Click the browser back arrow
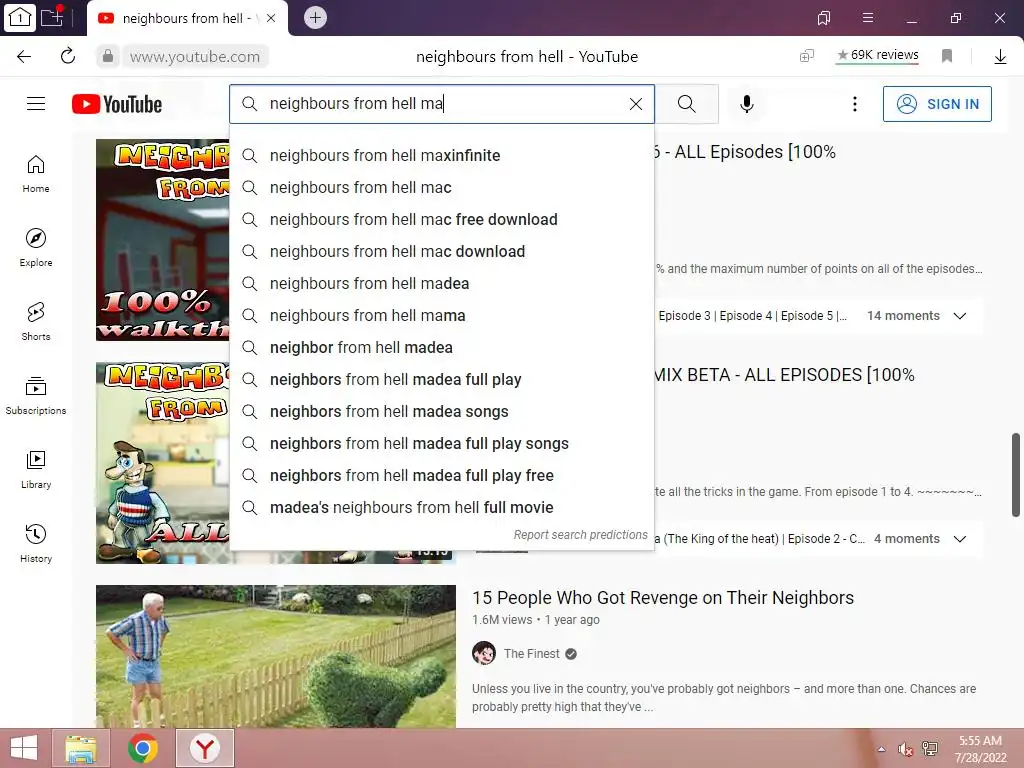The height and width of the screenshot is (768, 1024). click(24, 56)
